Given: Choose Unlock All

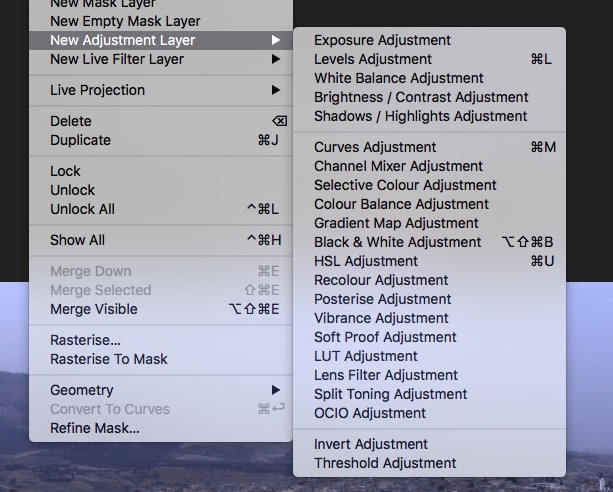Looking at the screenshot, I should point(161,209).
